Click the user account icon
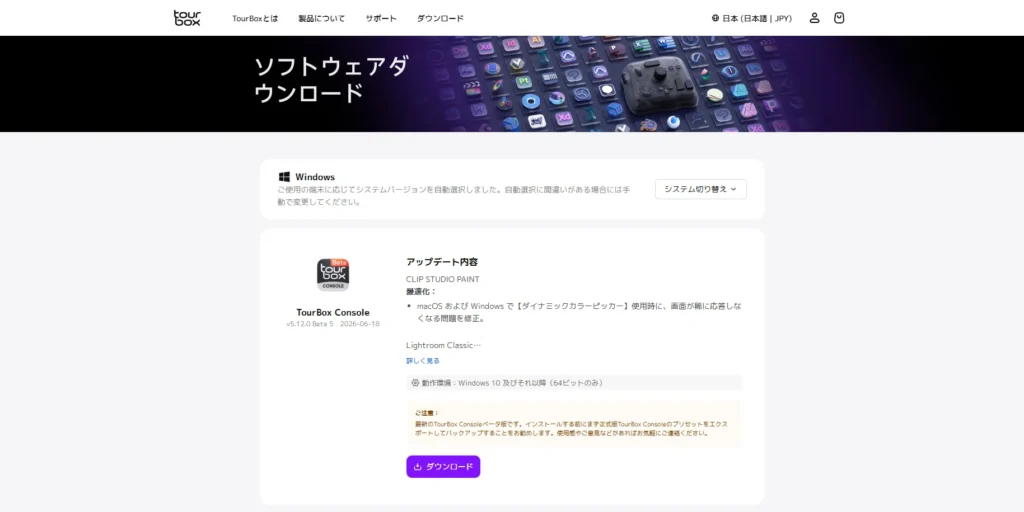Screen dimensions: 1024x512 (814, 18)
